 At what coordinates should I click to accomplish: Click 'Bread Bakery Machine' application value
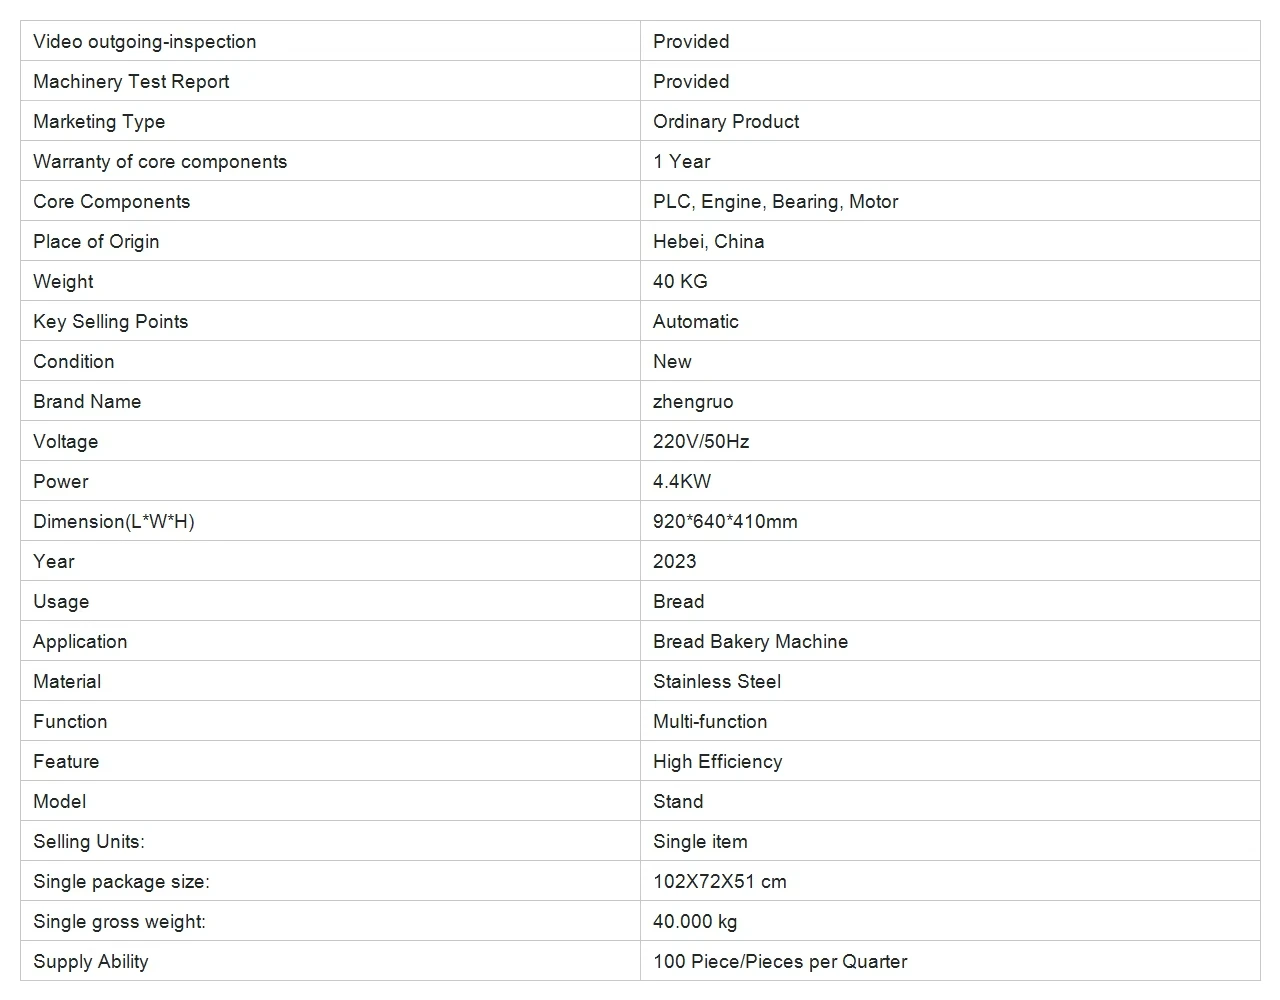point(750,641)
